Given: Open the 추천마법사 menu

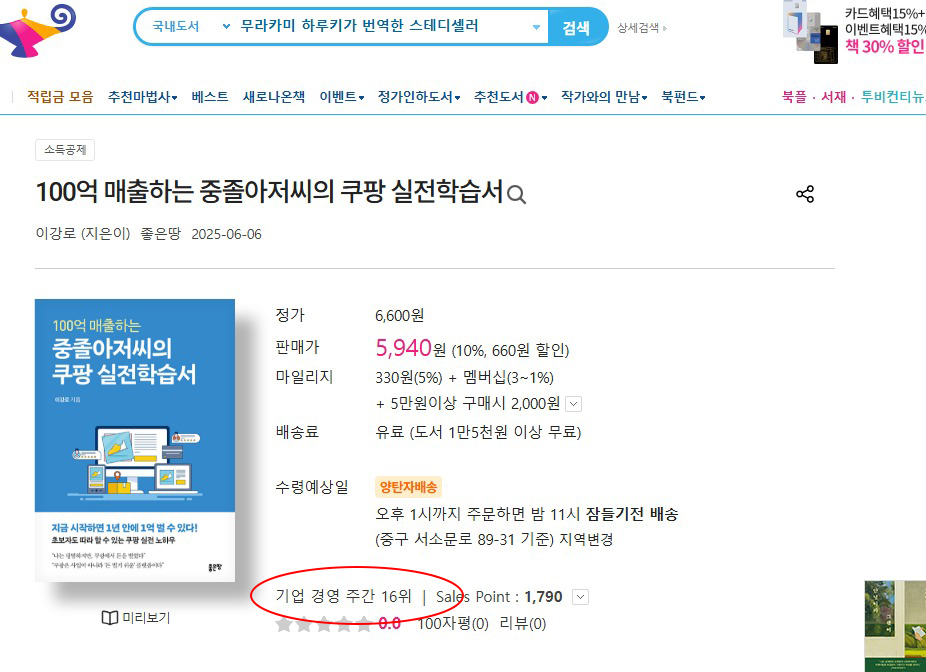Looking at the screenshot, I should [x=142, y=97].
